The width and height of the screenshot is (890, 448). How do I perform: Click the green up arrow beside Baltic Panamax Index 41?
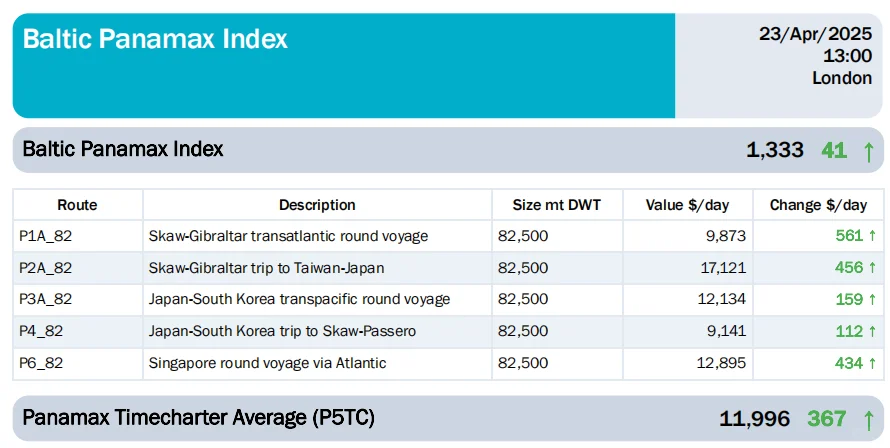(868, 151)
